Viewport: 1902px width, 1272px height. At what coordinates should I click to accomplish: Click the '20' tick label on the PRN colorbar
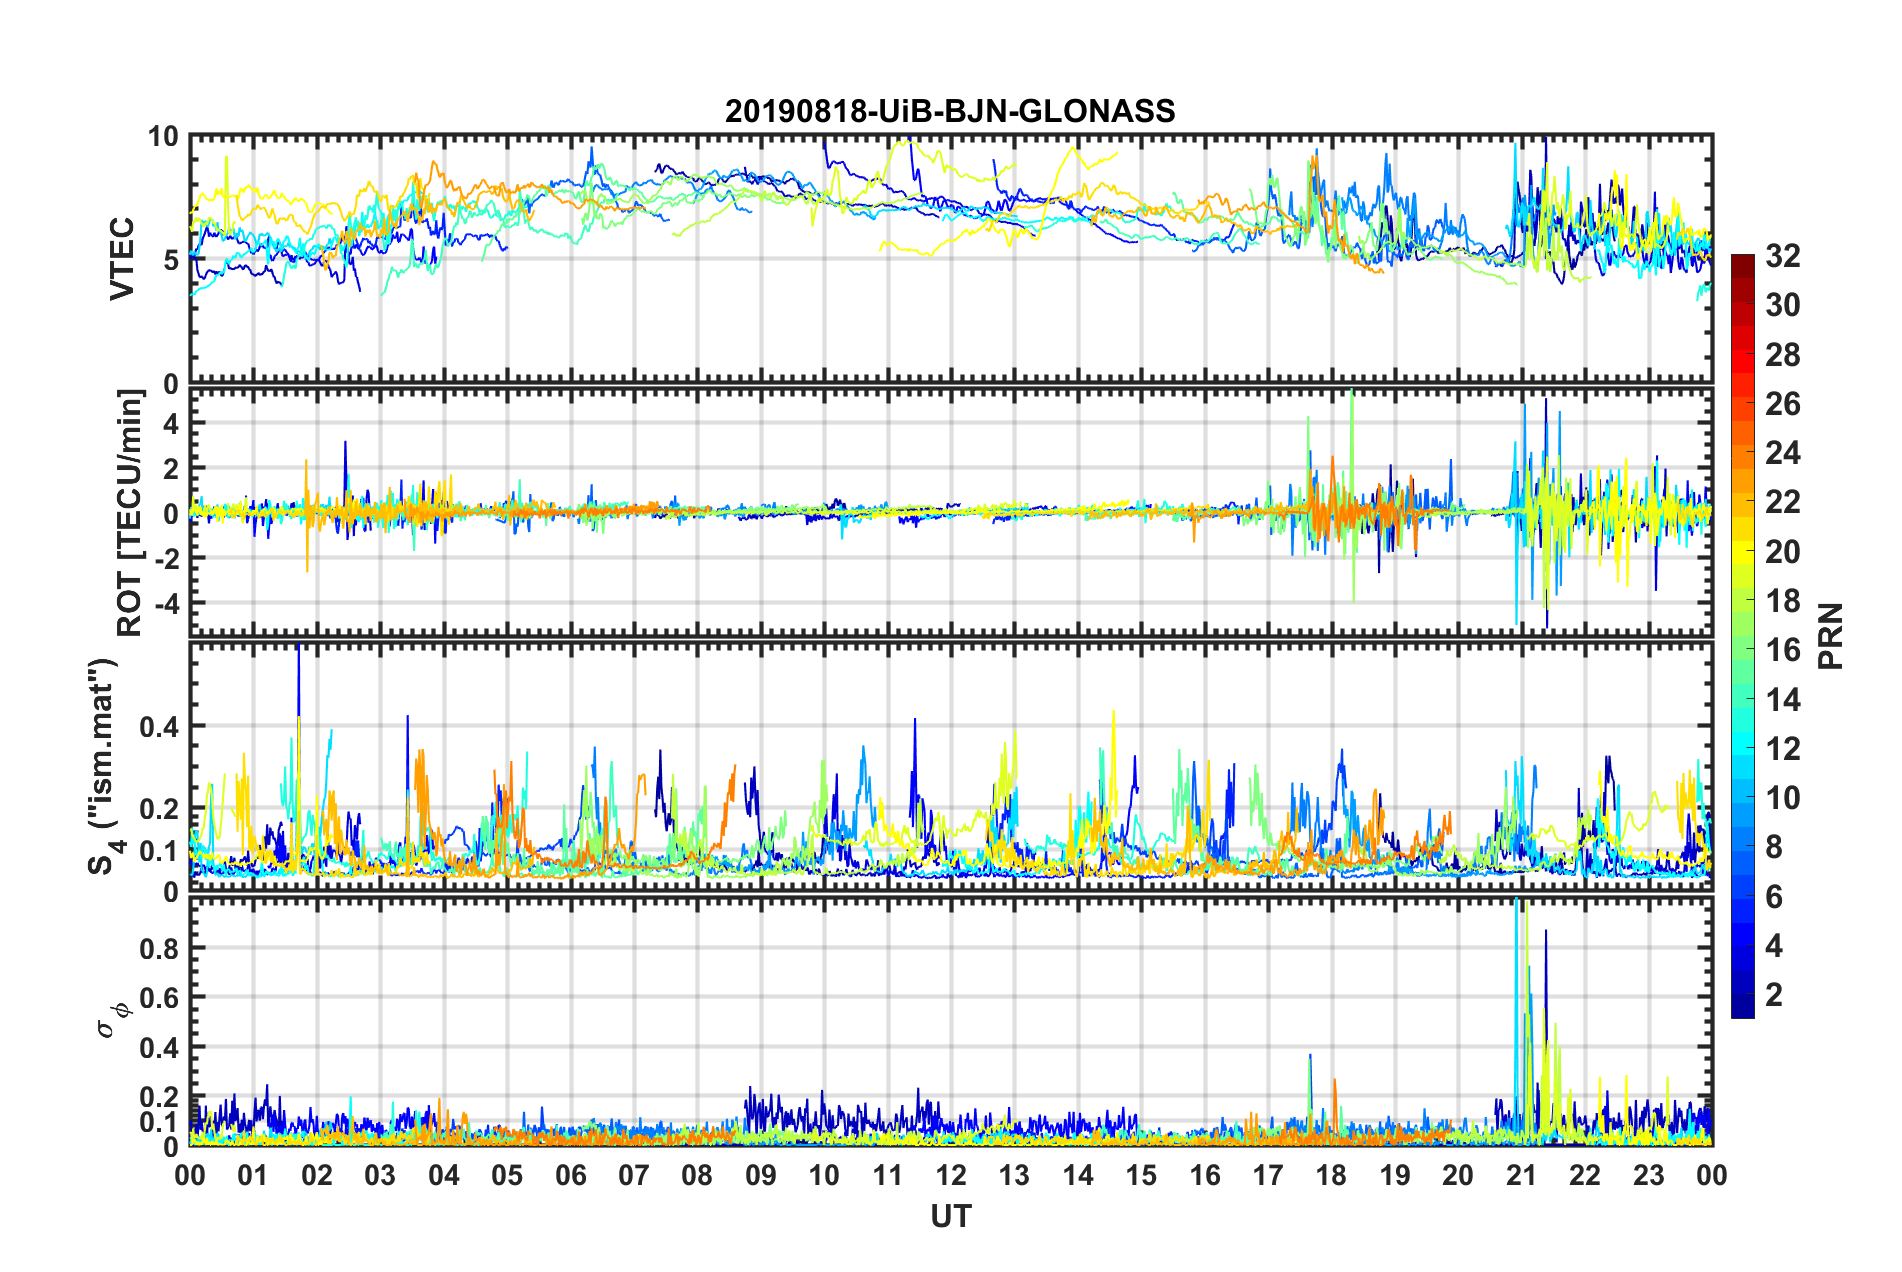[x=1783, y=552]
